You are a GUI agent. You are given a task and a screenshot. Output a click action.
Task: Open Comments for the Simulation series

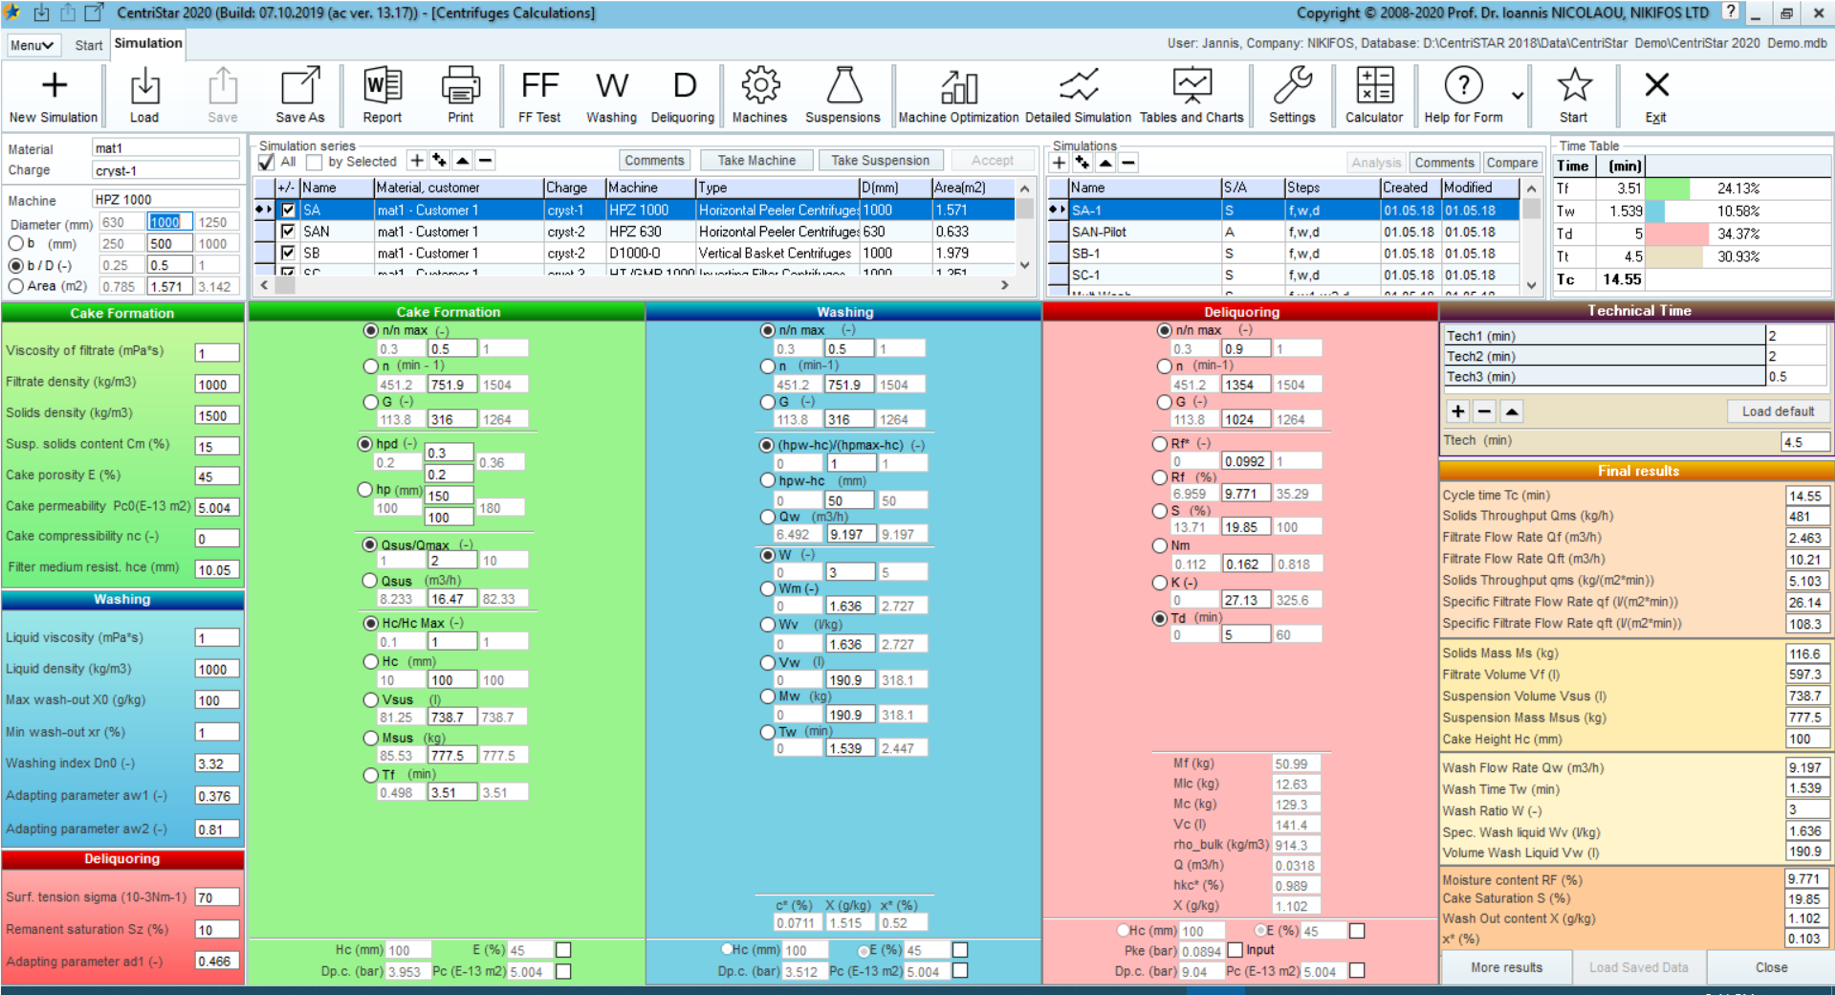654,160
